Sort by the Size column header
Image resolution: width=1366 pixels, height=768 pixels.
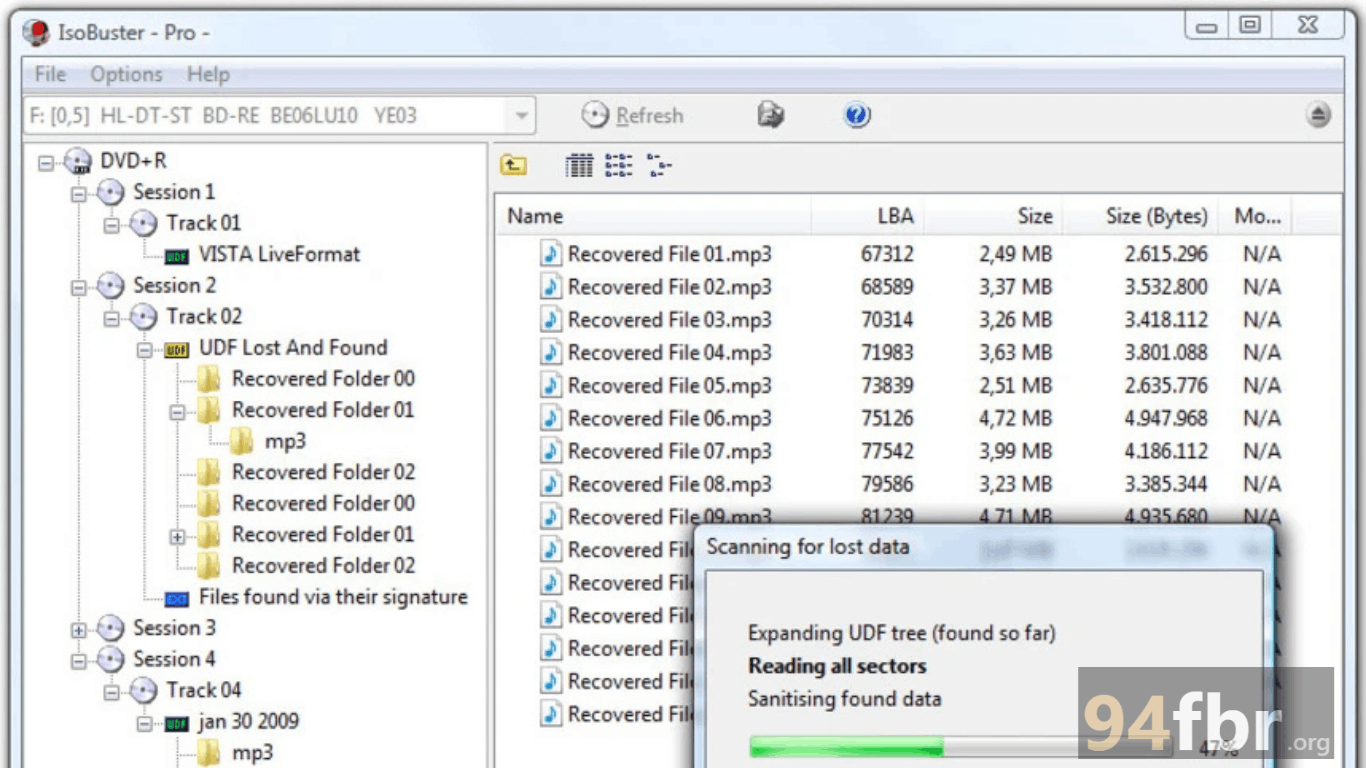(x=993, y=216)
